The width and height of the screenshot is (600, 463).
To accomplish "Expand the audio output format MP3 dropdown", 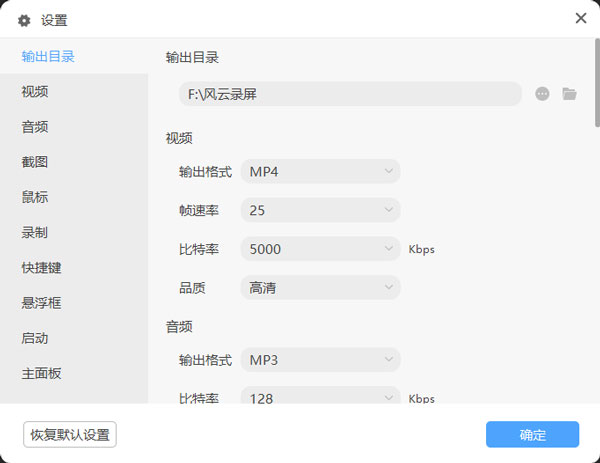I will [320, 360].
